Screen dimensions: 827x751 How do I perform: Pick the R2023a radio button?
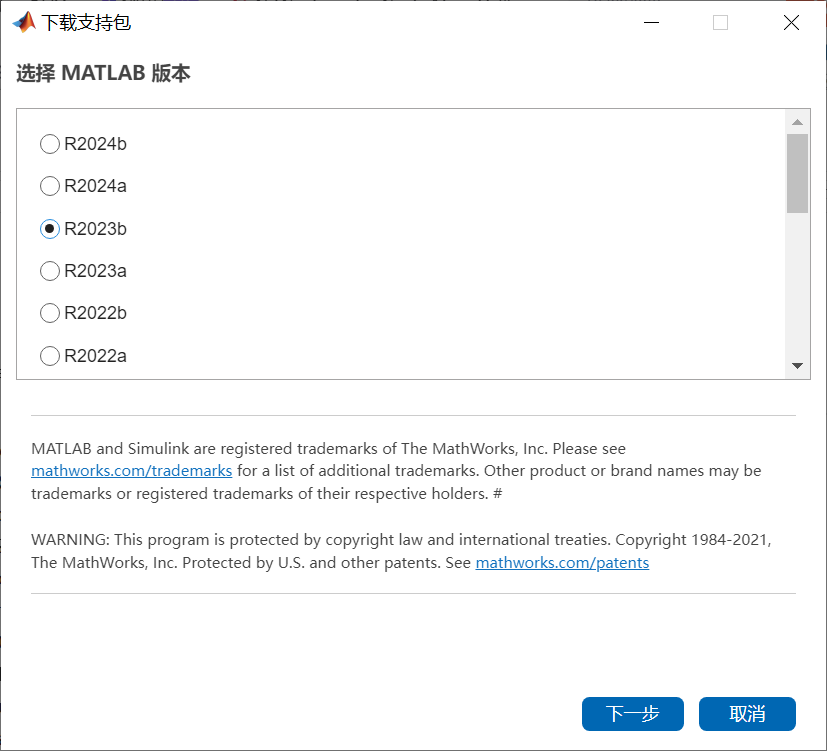pyautogui.click(x=50, y=271)
